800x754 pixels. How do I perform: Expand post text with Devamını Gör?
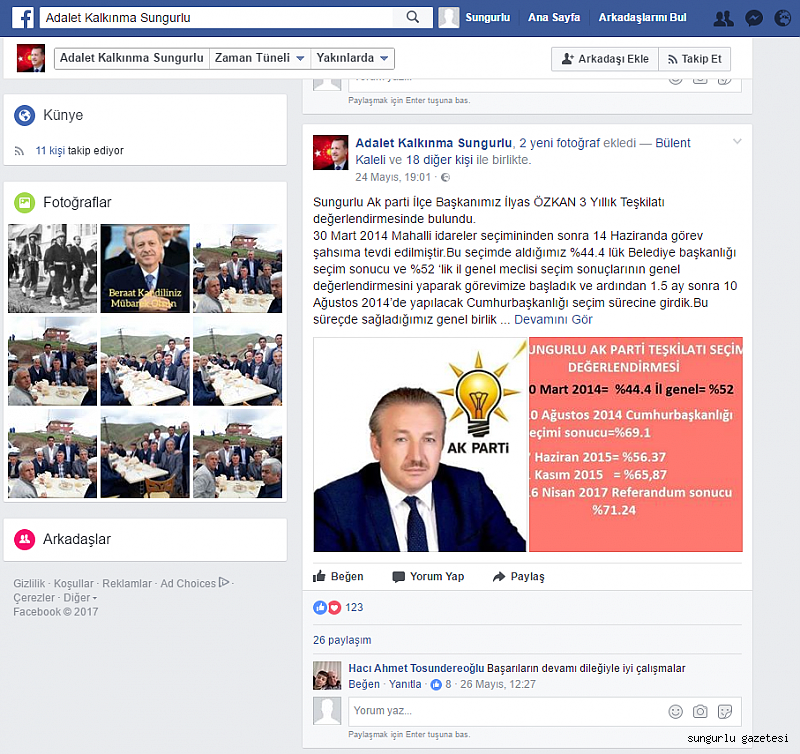click(553, 320)
